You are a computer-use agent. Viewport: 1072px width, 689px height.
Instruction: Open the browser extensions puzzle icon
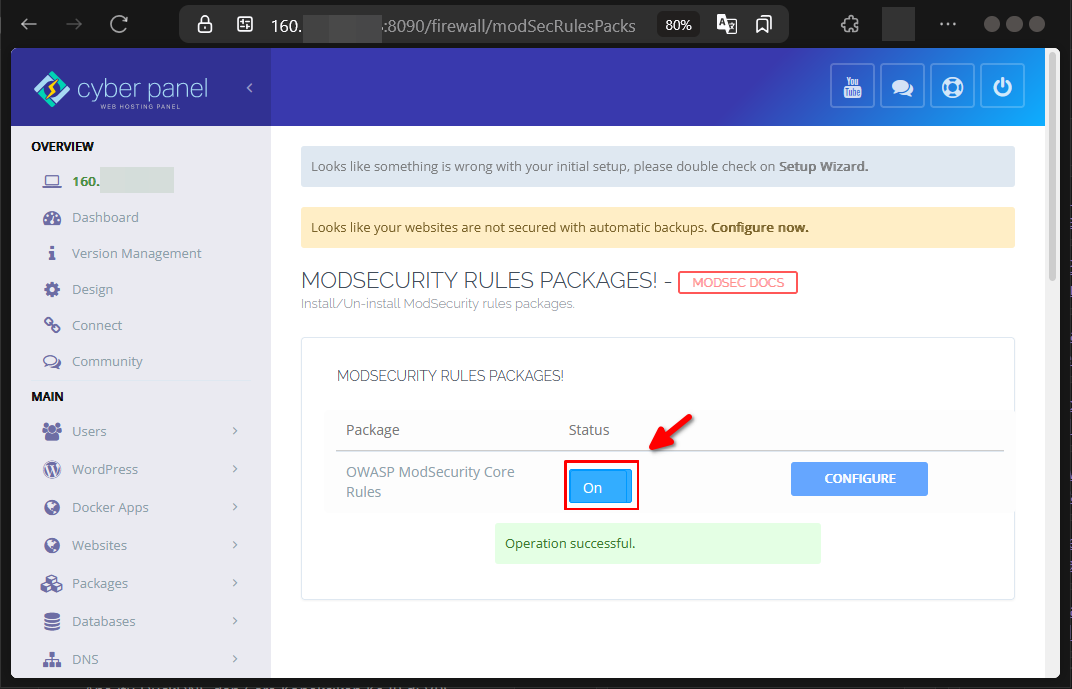pyautogui.click(x=850, y=25)
